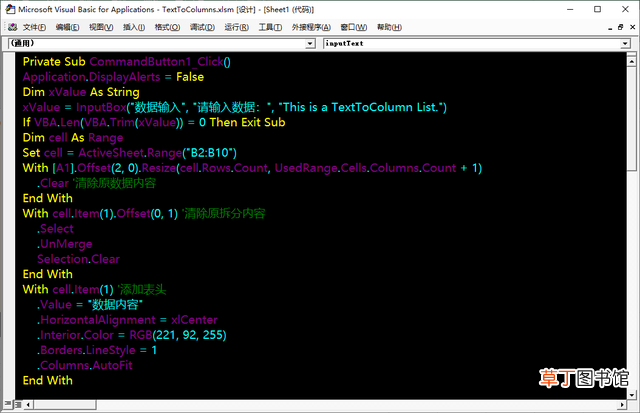Switch to Full Module View icon
Image resolution: width=640 pixels, height=413 pixels.
18,404
